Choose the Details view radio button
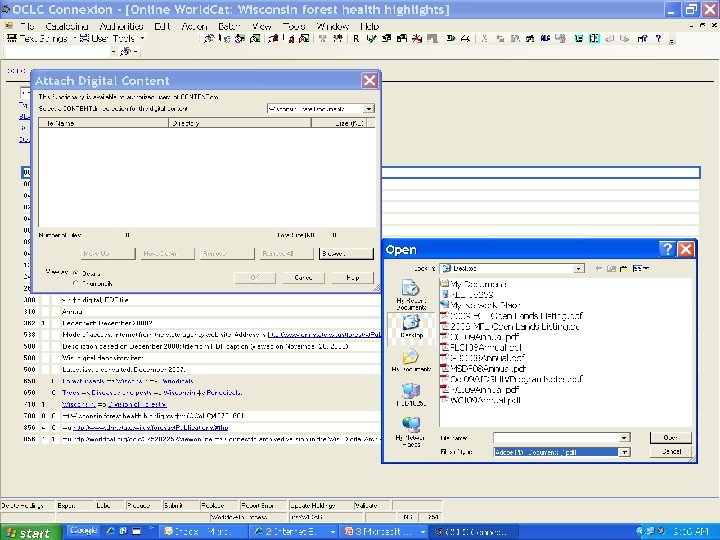 (76, 273)
